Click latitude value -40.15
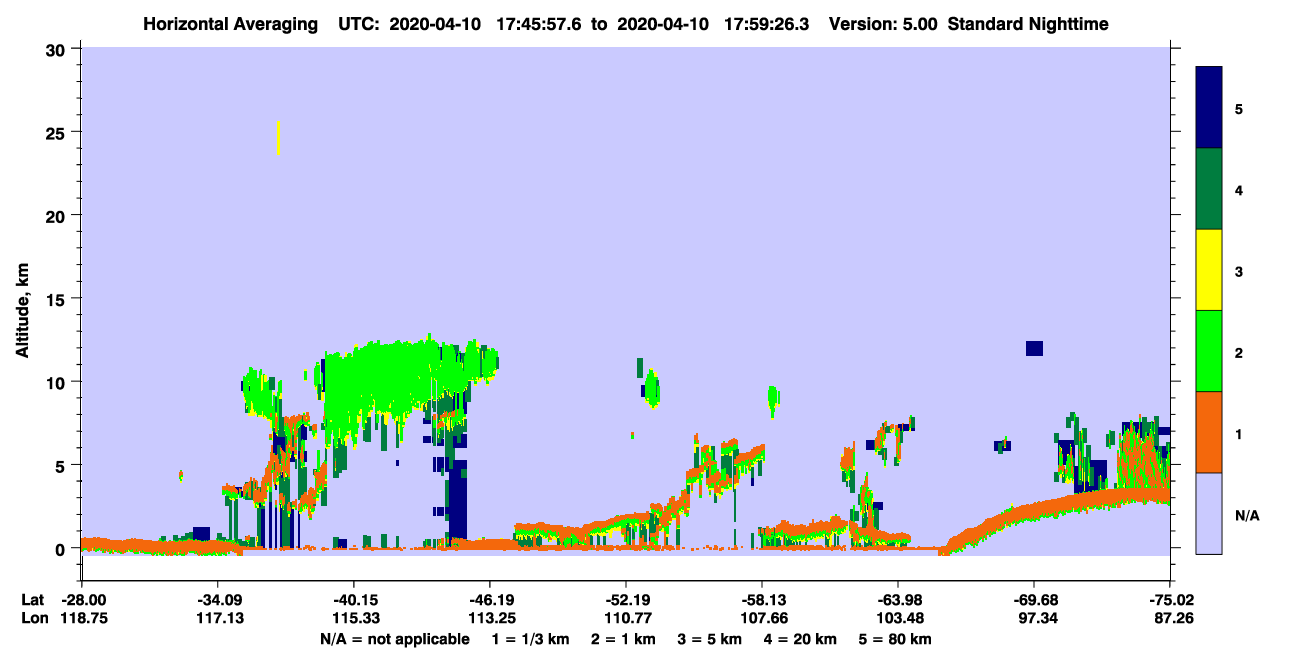The image size is (1300, 667). [x=353, y=600]
